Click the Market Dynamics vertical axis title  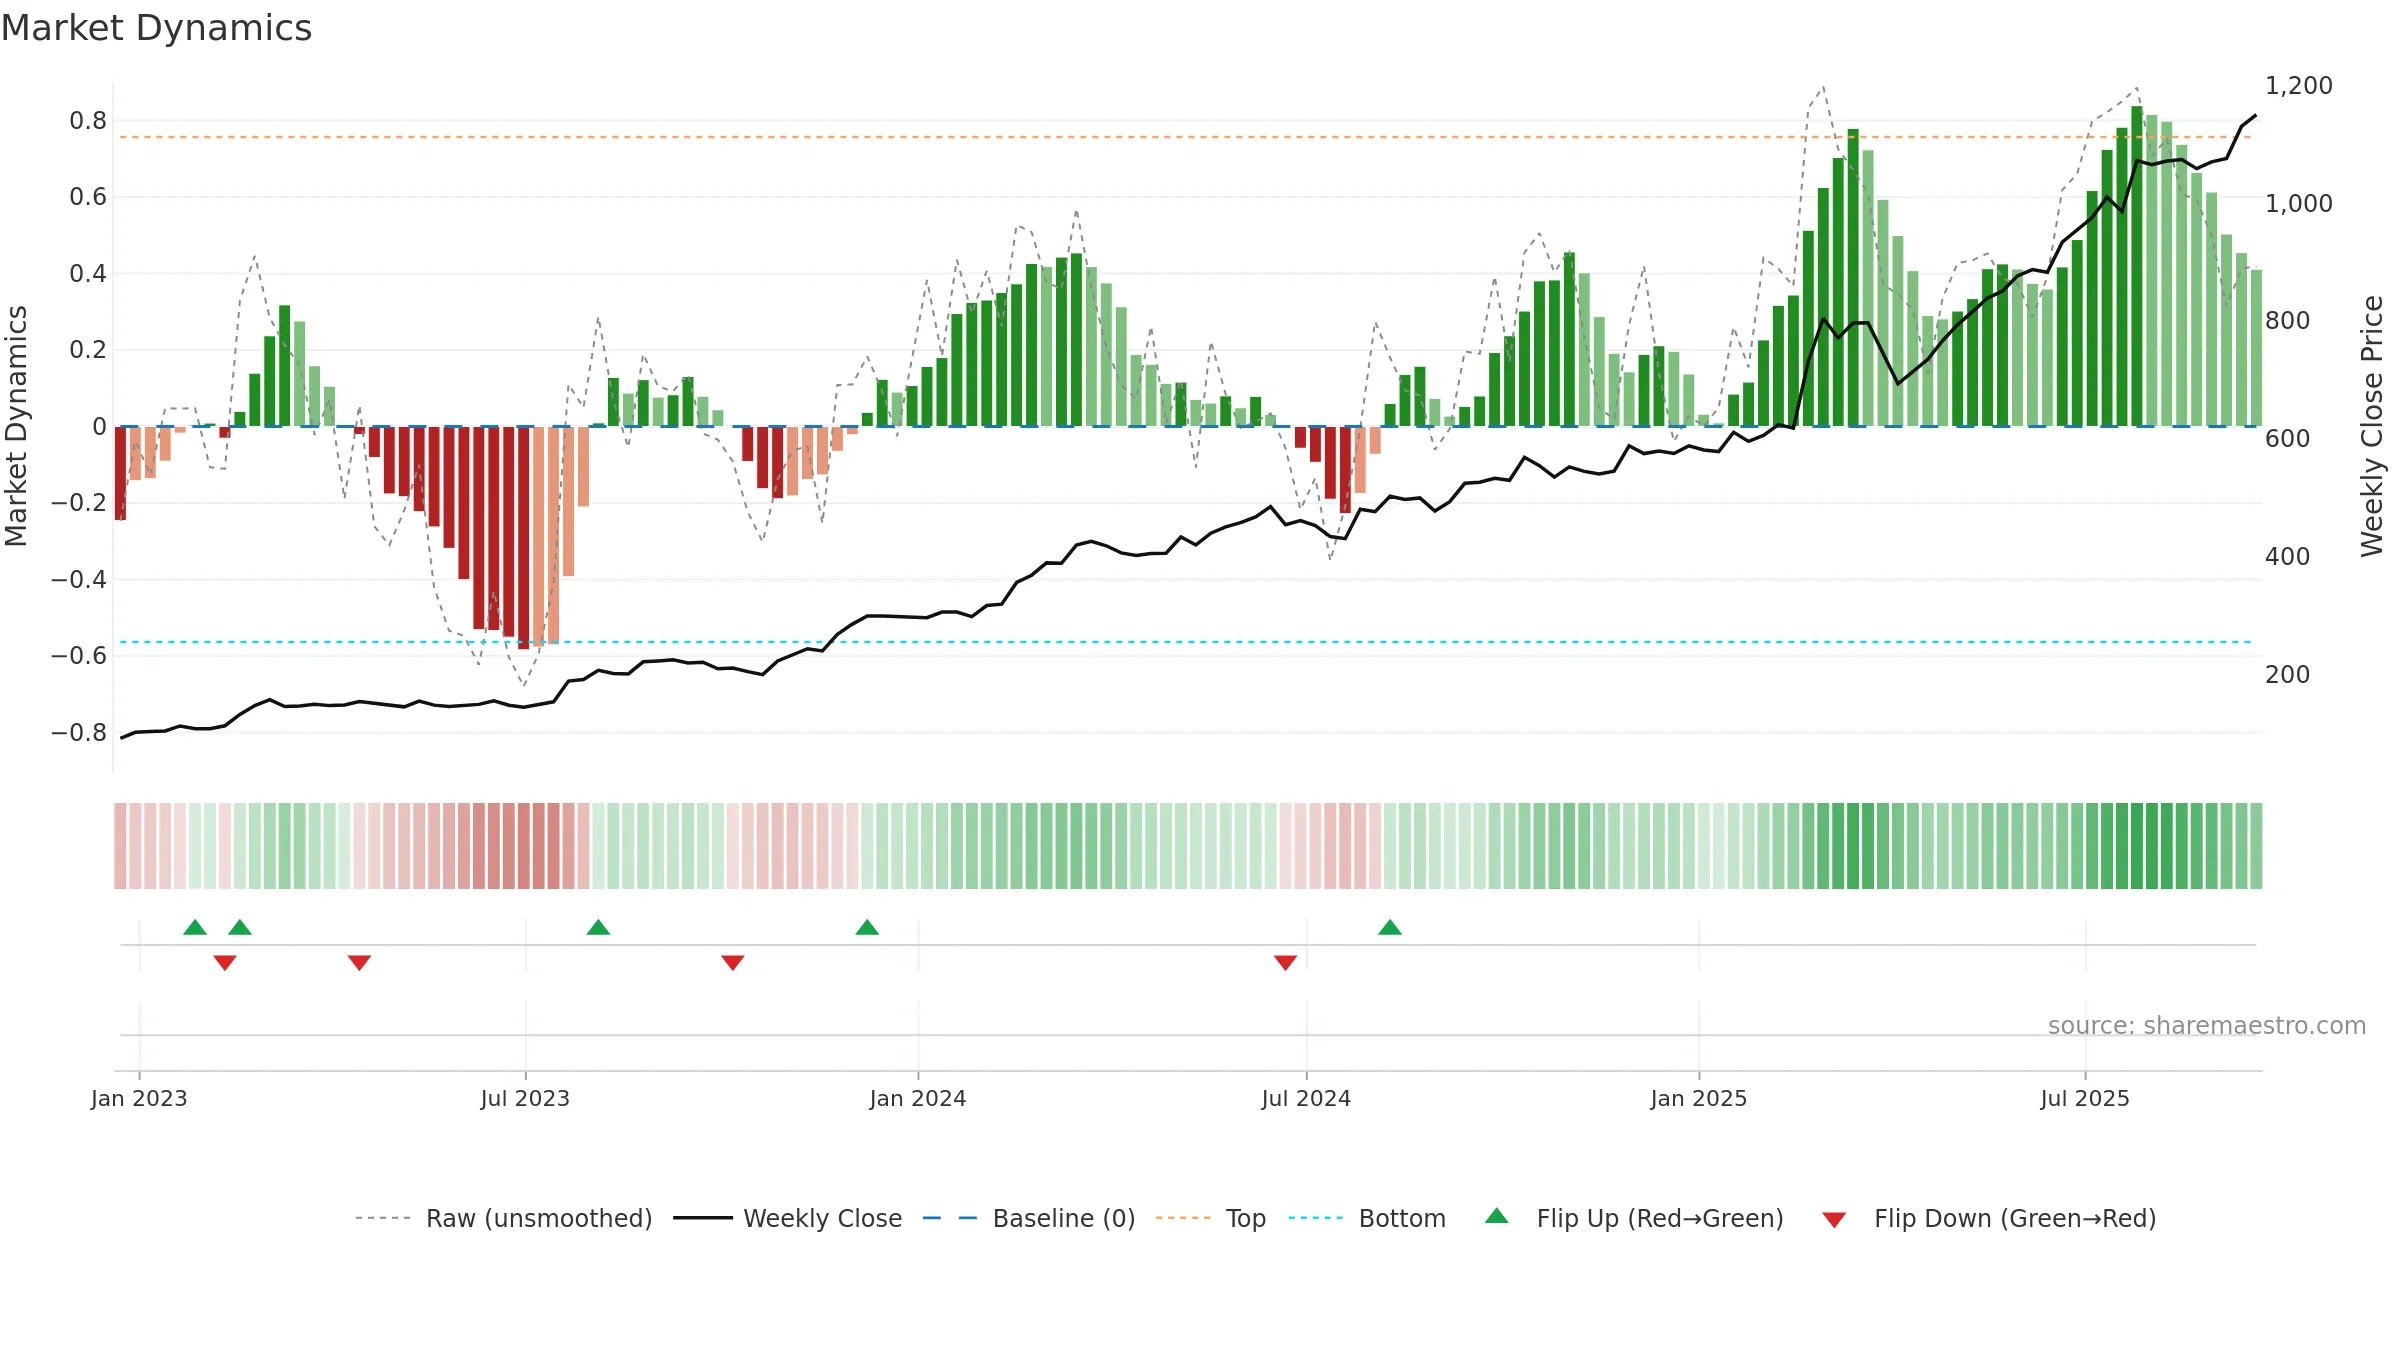(16, 426)
